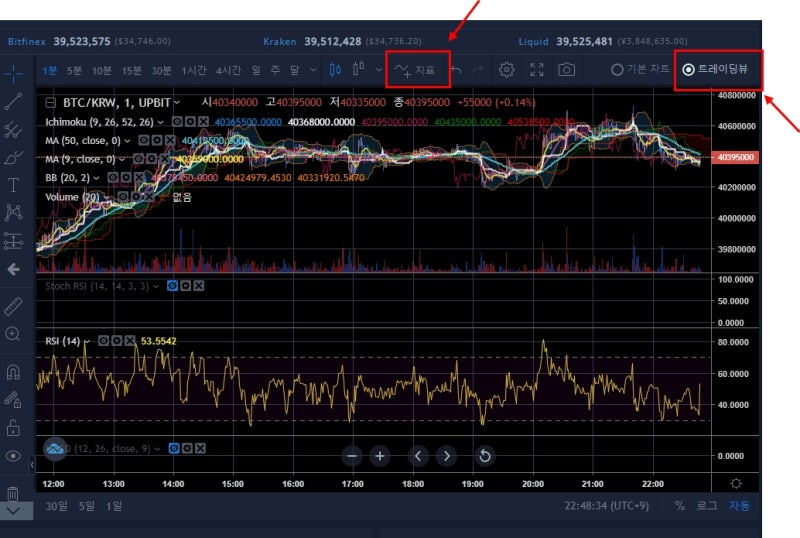Expand the Ichimoku indicator options arrow
The width and height of the screenshot is (800, 538).
coord(160,122)
